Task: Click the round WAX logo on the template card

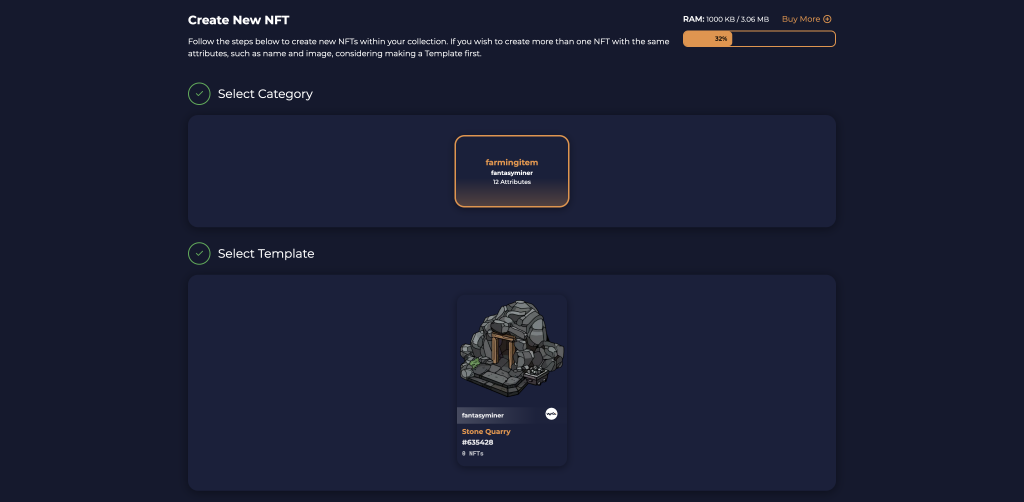Action: pos(551,414)
